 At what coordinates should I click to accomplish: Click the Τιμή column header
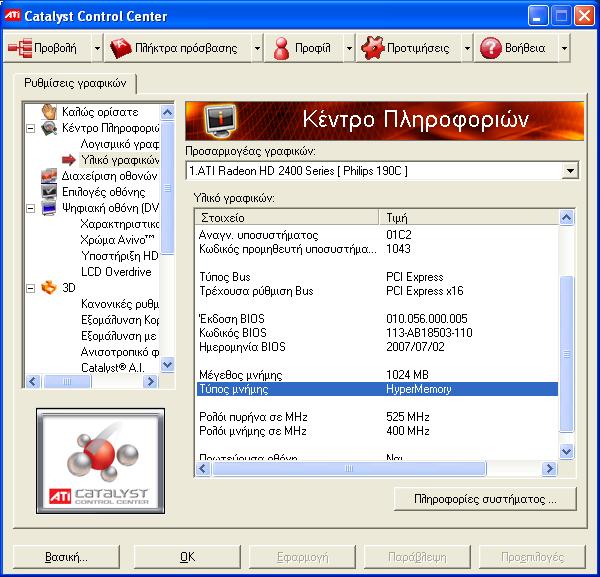point(468,217)
